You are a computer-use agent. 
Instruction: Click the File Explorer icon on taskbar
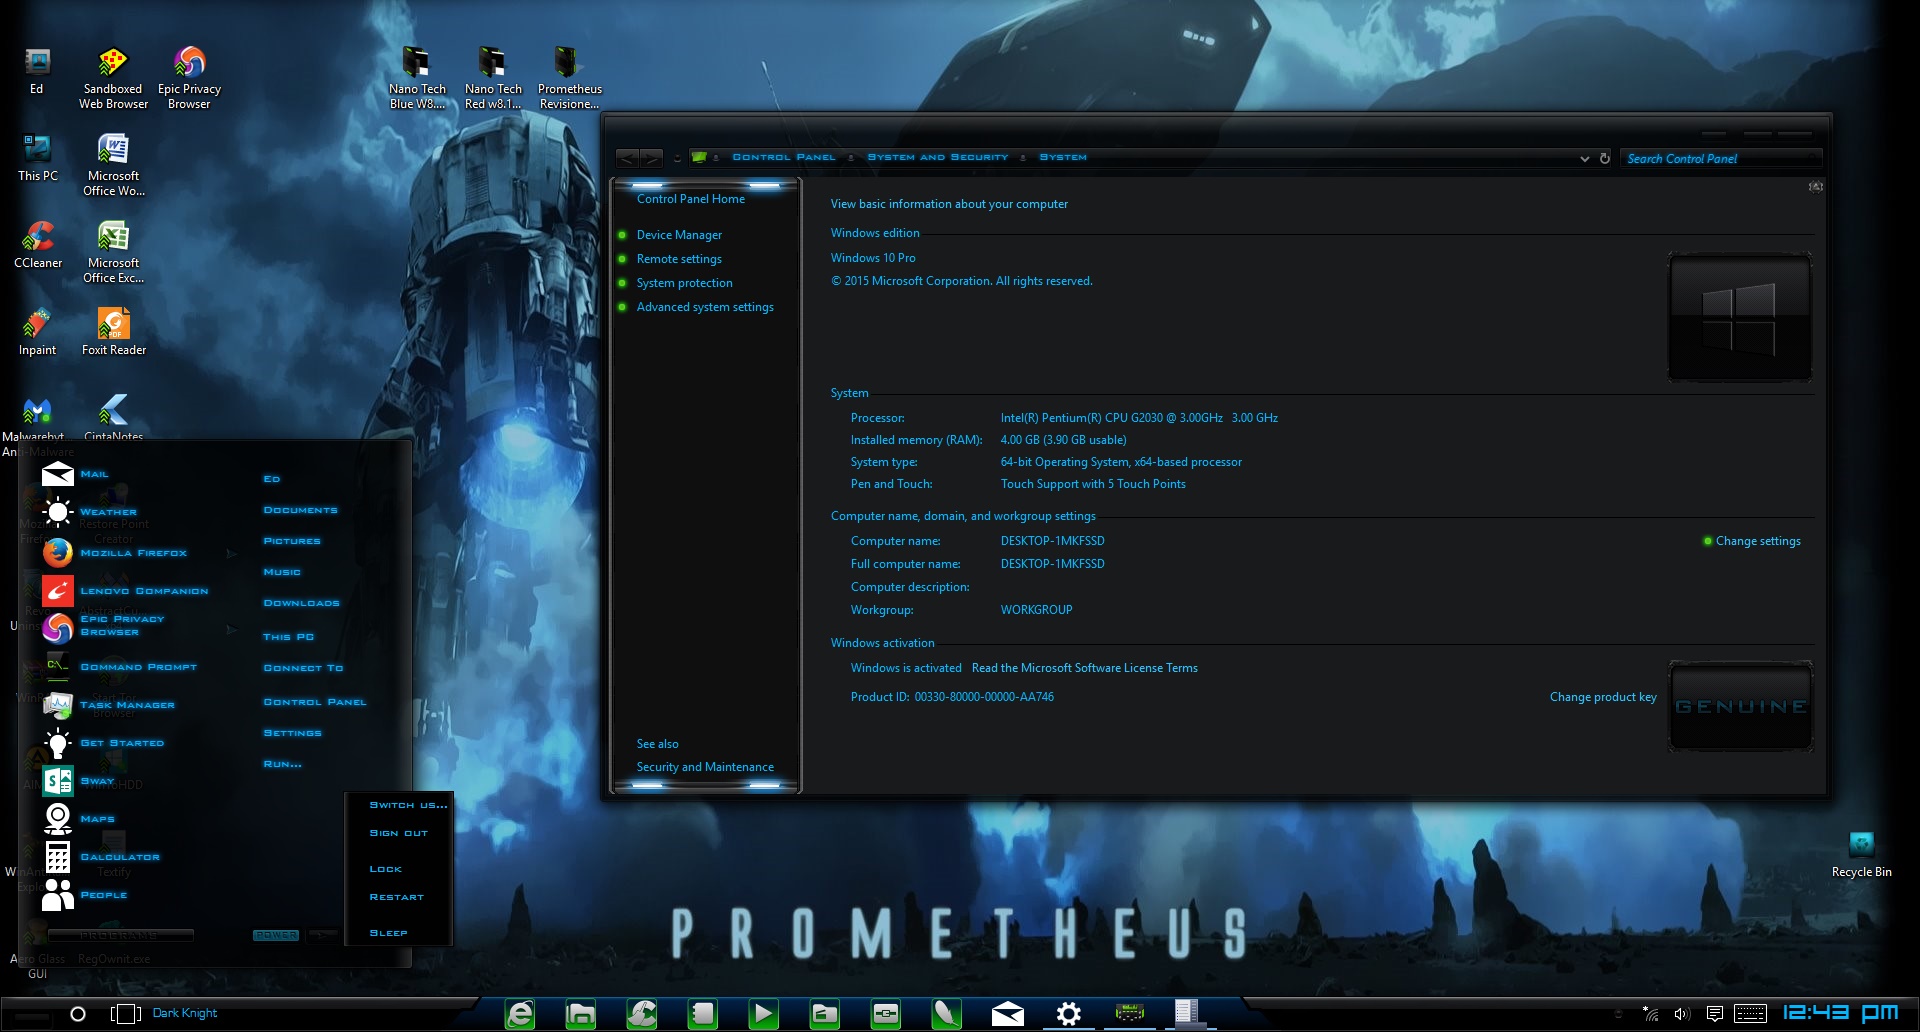581,1014
